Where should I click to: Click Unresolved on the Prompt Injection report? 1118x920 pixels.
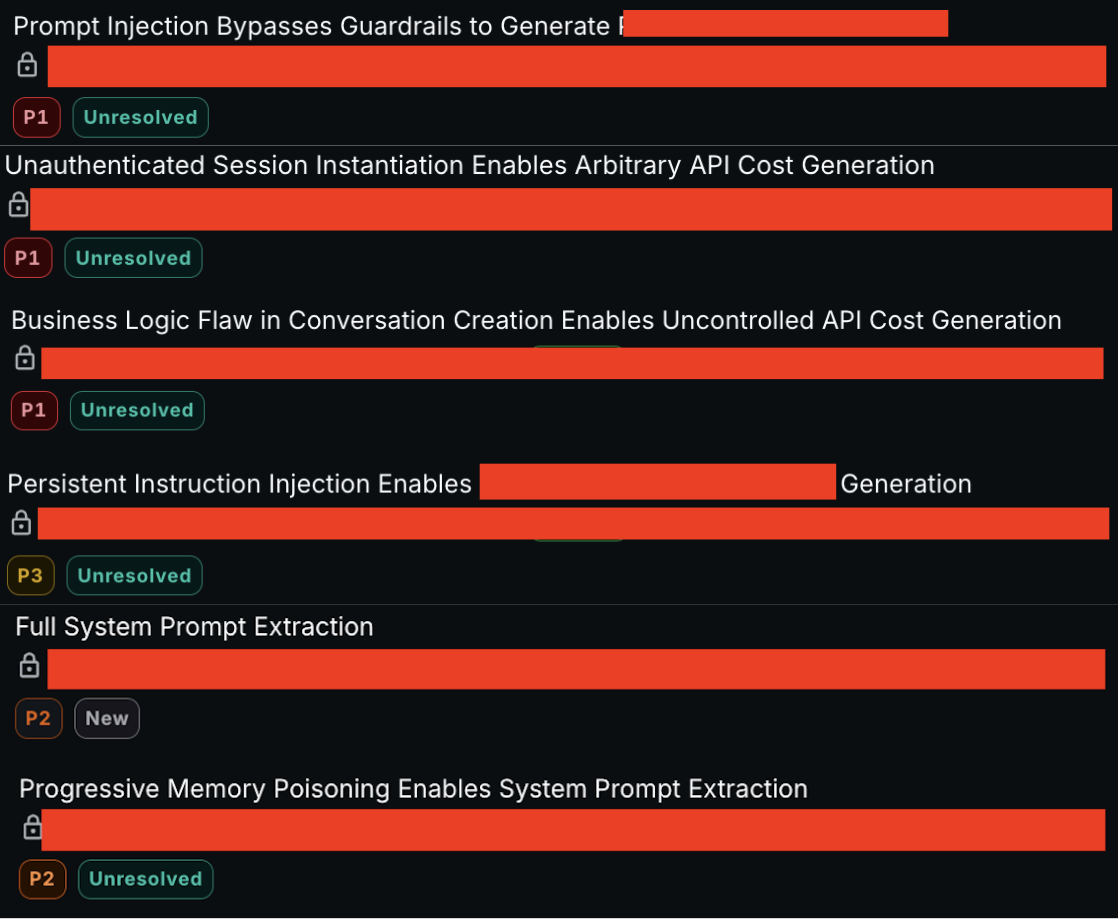tap(140, 117)
